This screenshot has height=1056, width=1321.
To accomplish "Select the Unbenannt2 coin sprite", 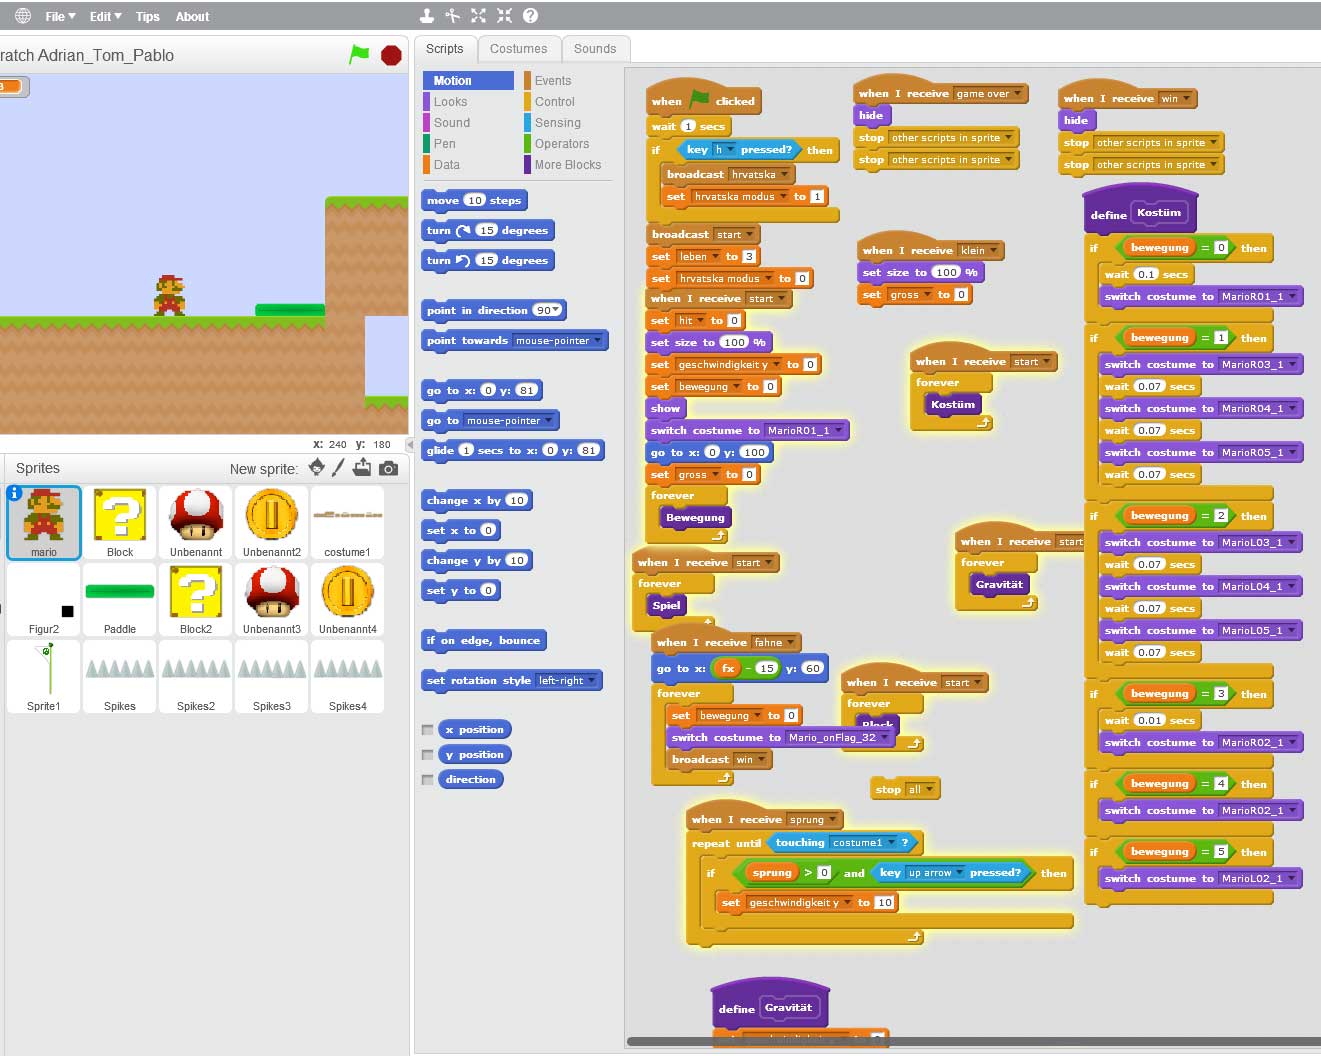I will [272, 522].
